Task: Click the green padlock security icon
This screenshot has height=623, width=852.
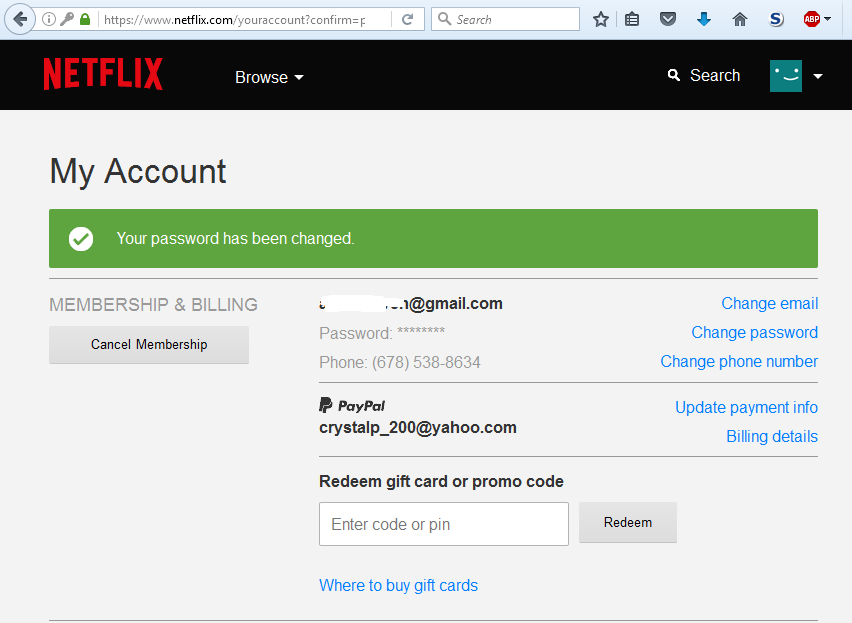Action: (x=85, y=19)
